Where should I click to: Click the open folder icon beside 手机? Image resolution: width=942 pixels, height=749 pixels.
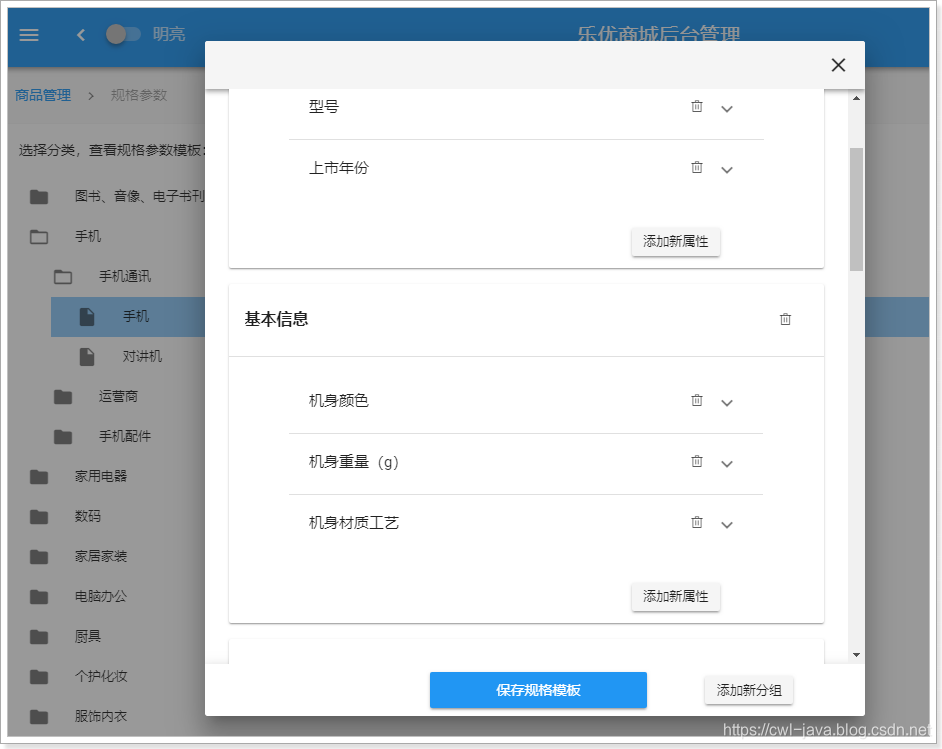[38, 237]
